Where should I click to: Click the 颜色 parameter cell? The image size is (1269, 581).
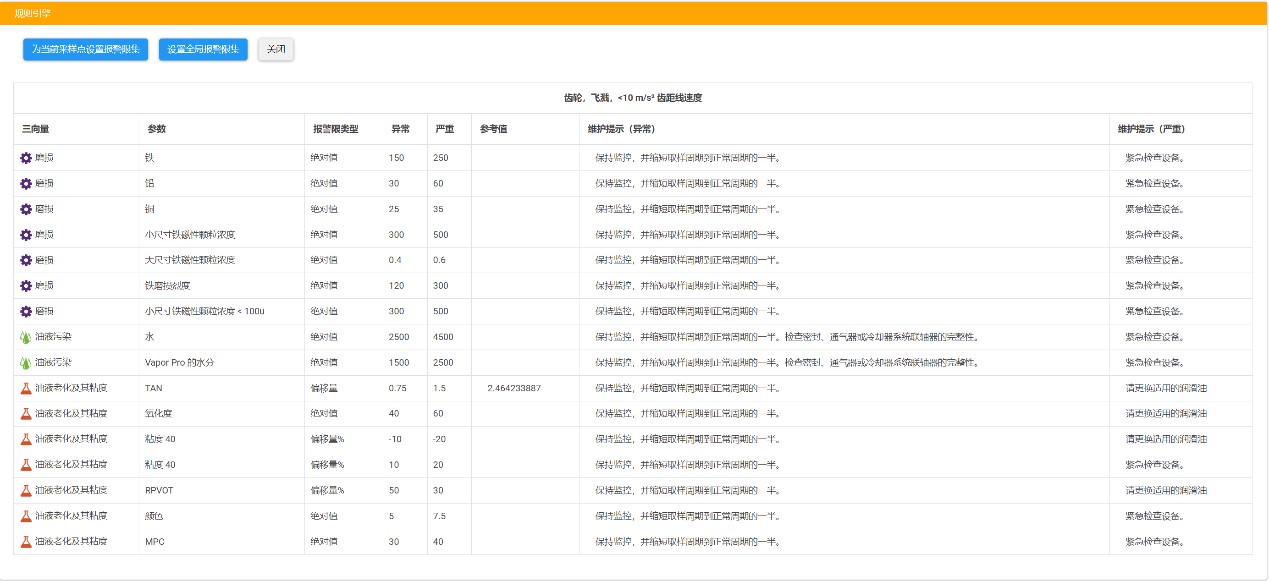155,516
